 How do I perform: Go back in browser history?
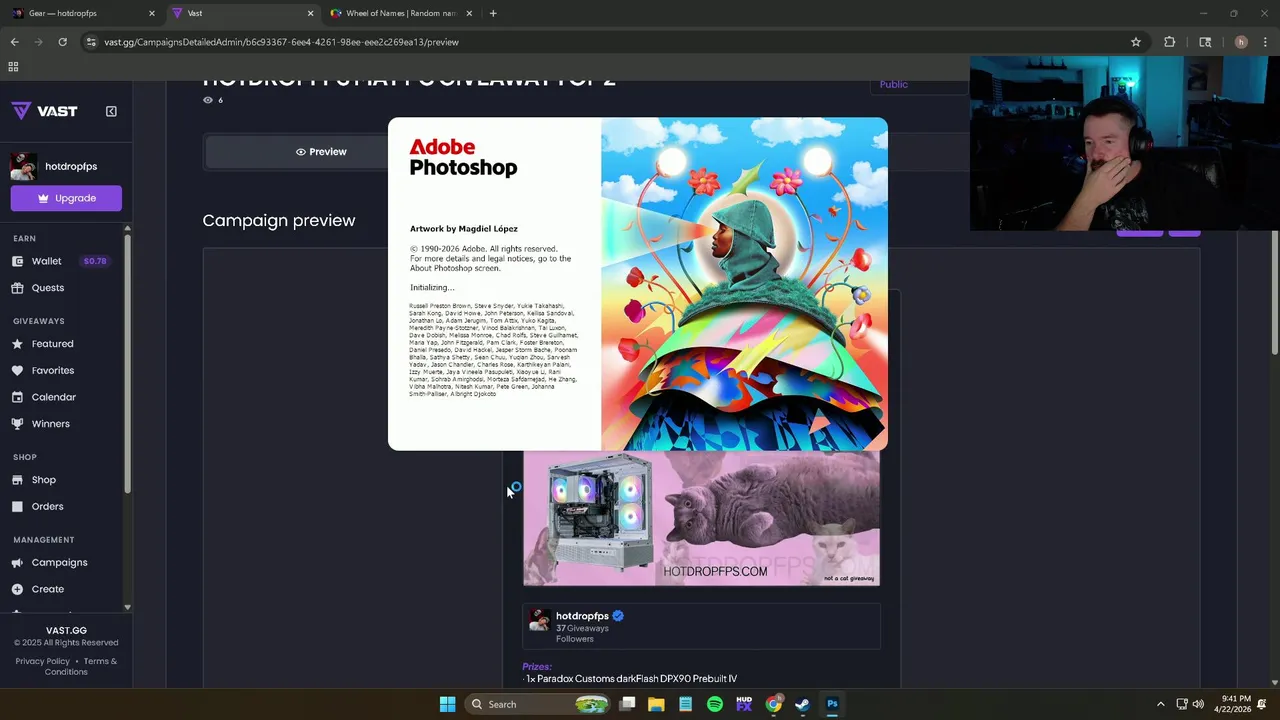[x=14, y=42]
